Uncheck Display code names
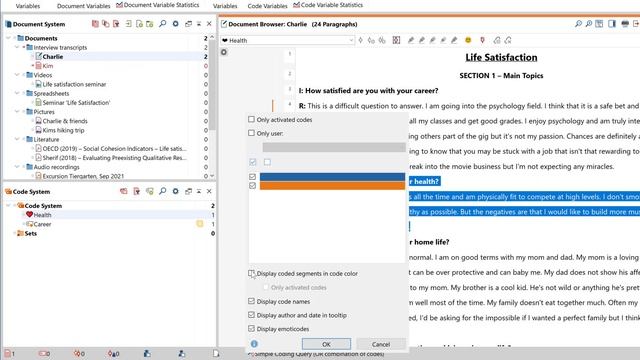 pyautogui.click(x=251, y=301)
